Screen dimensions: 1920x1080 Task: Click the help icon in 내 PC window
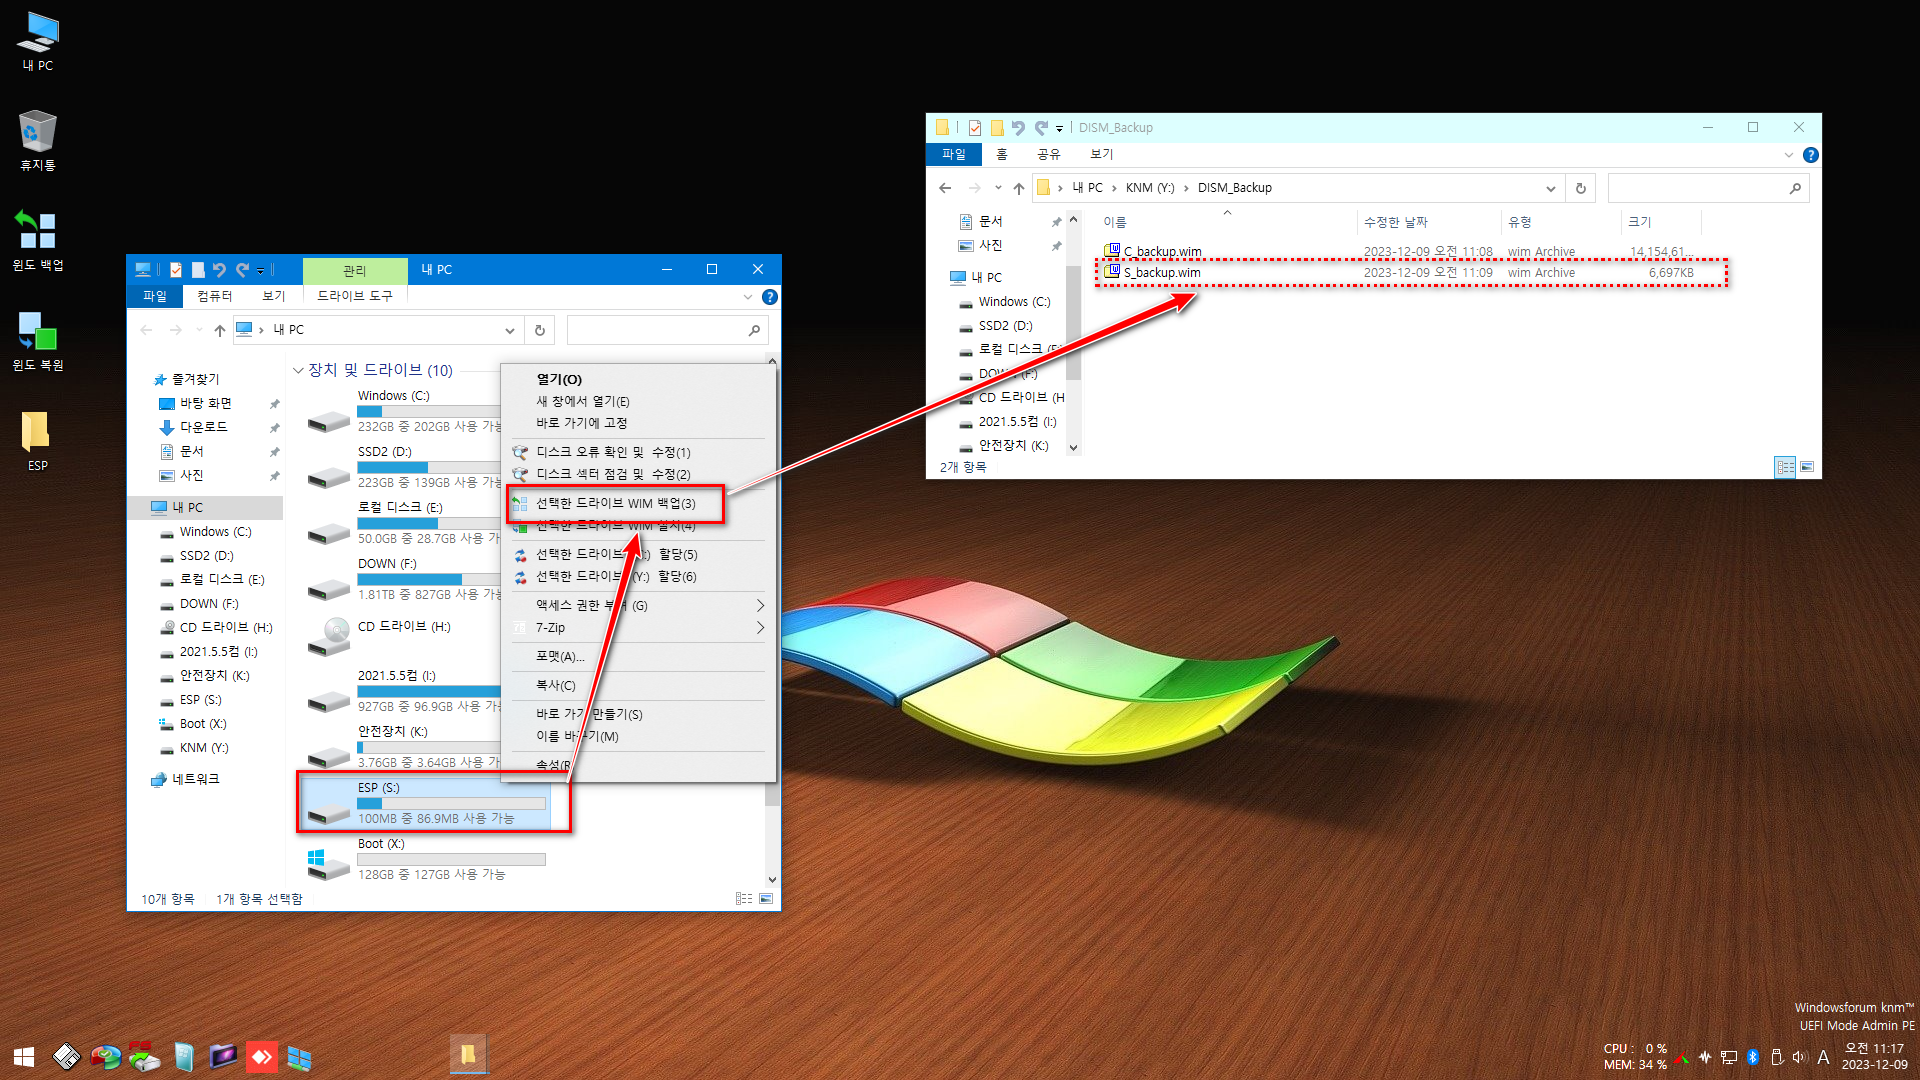pyautogui.click(x=769, y=297)
